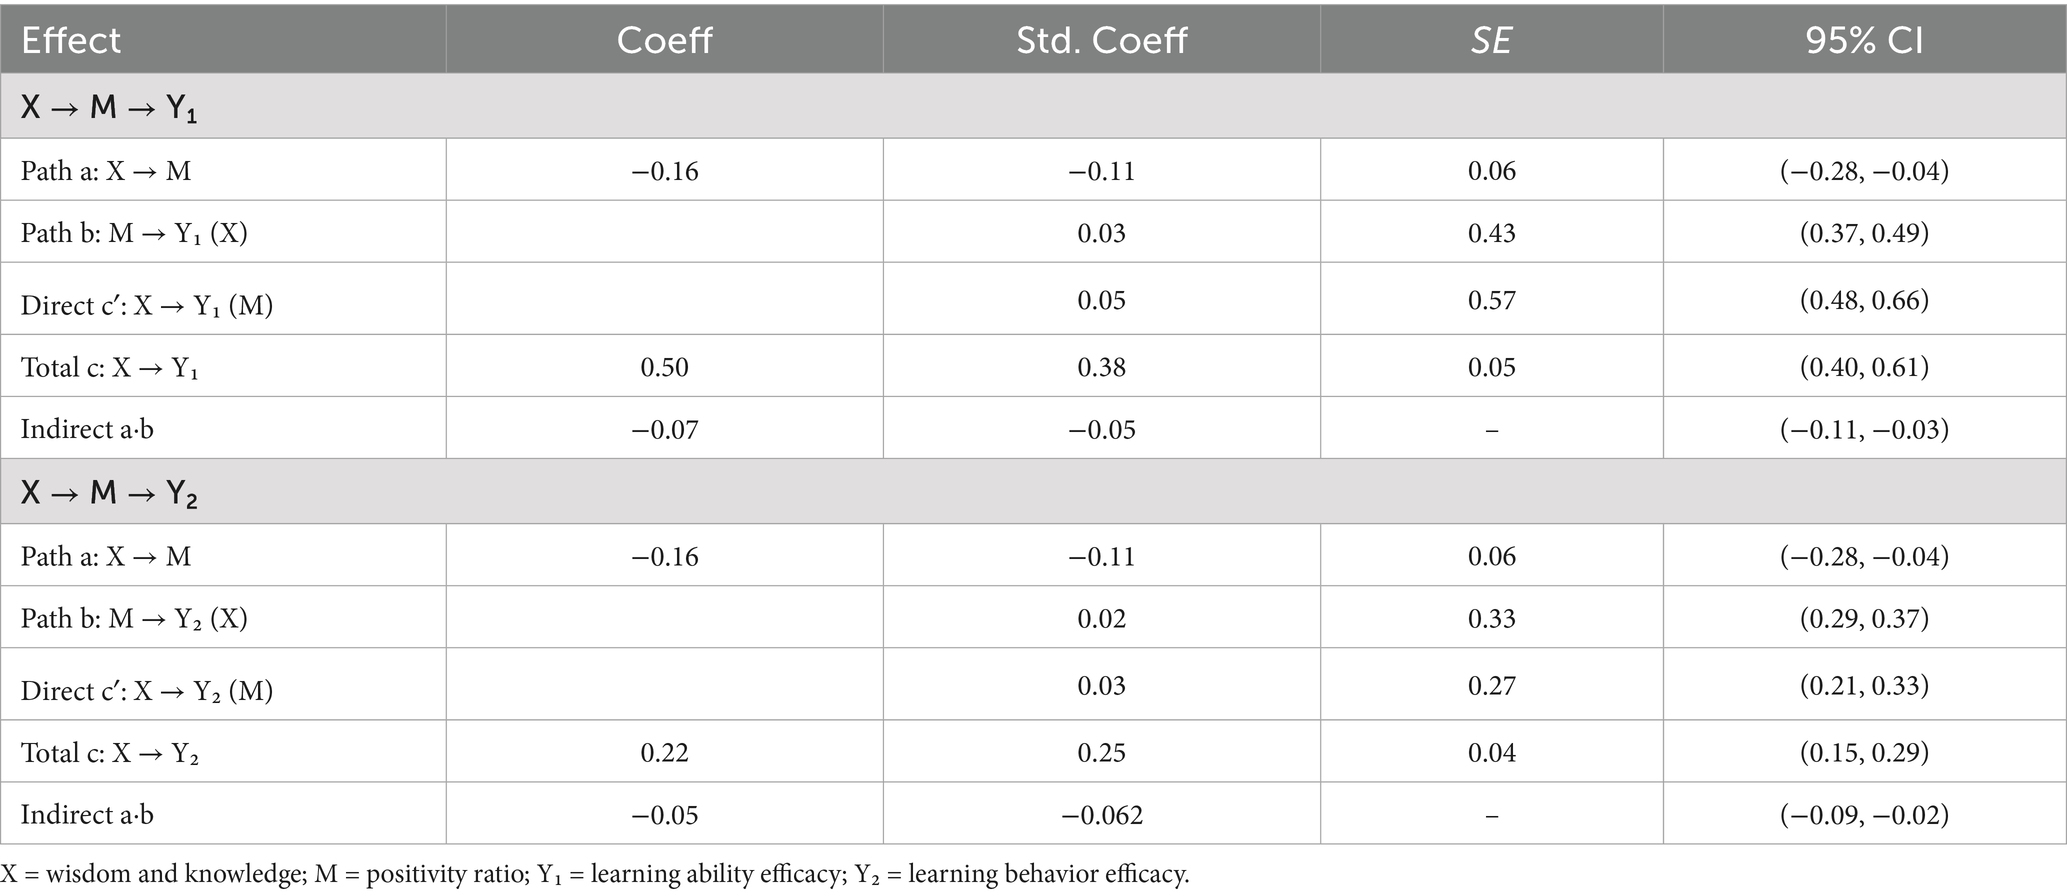Click the 0.50 coefficient cell
This screenshot has width=2067, height=896.
point(664,367)
